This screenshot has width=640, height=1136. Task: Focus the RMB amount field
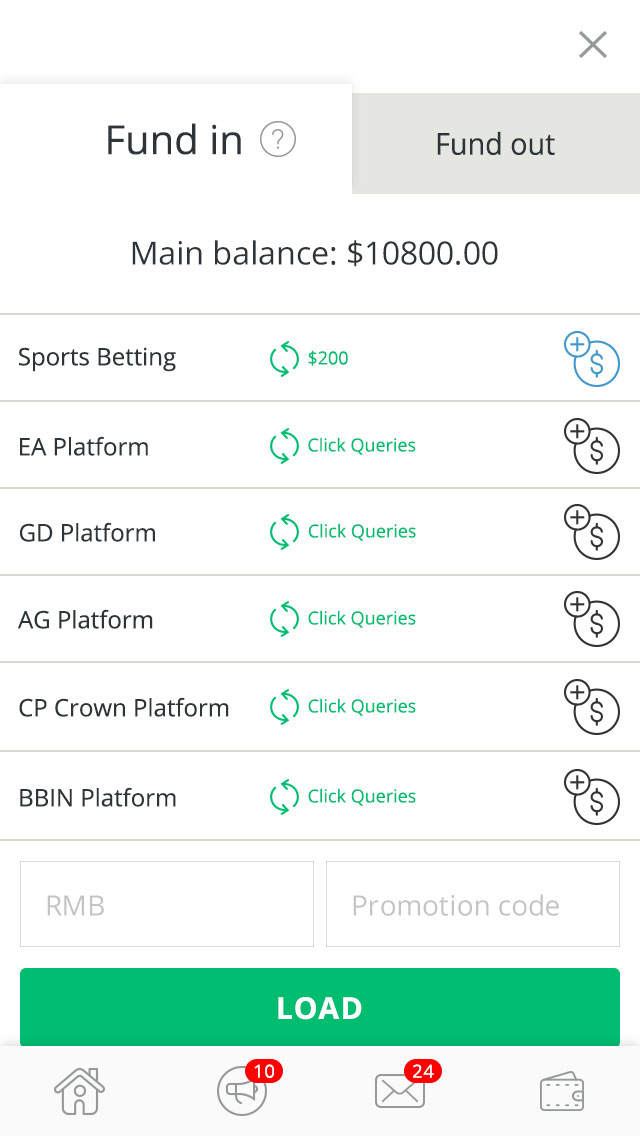(167, 905)
